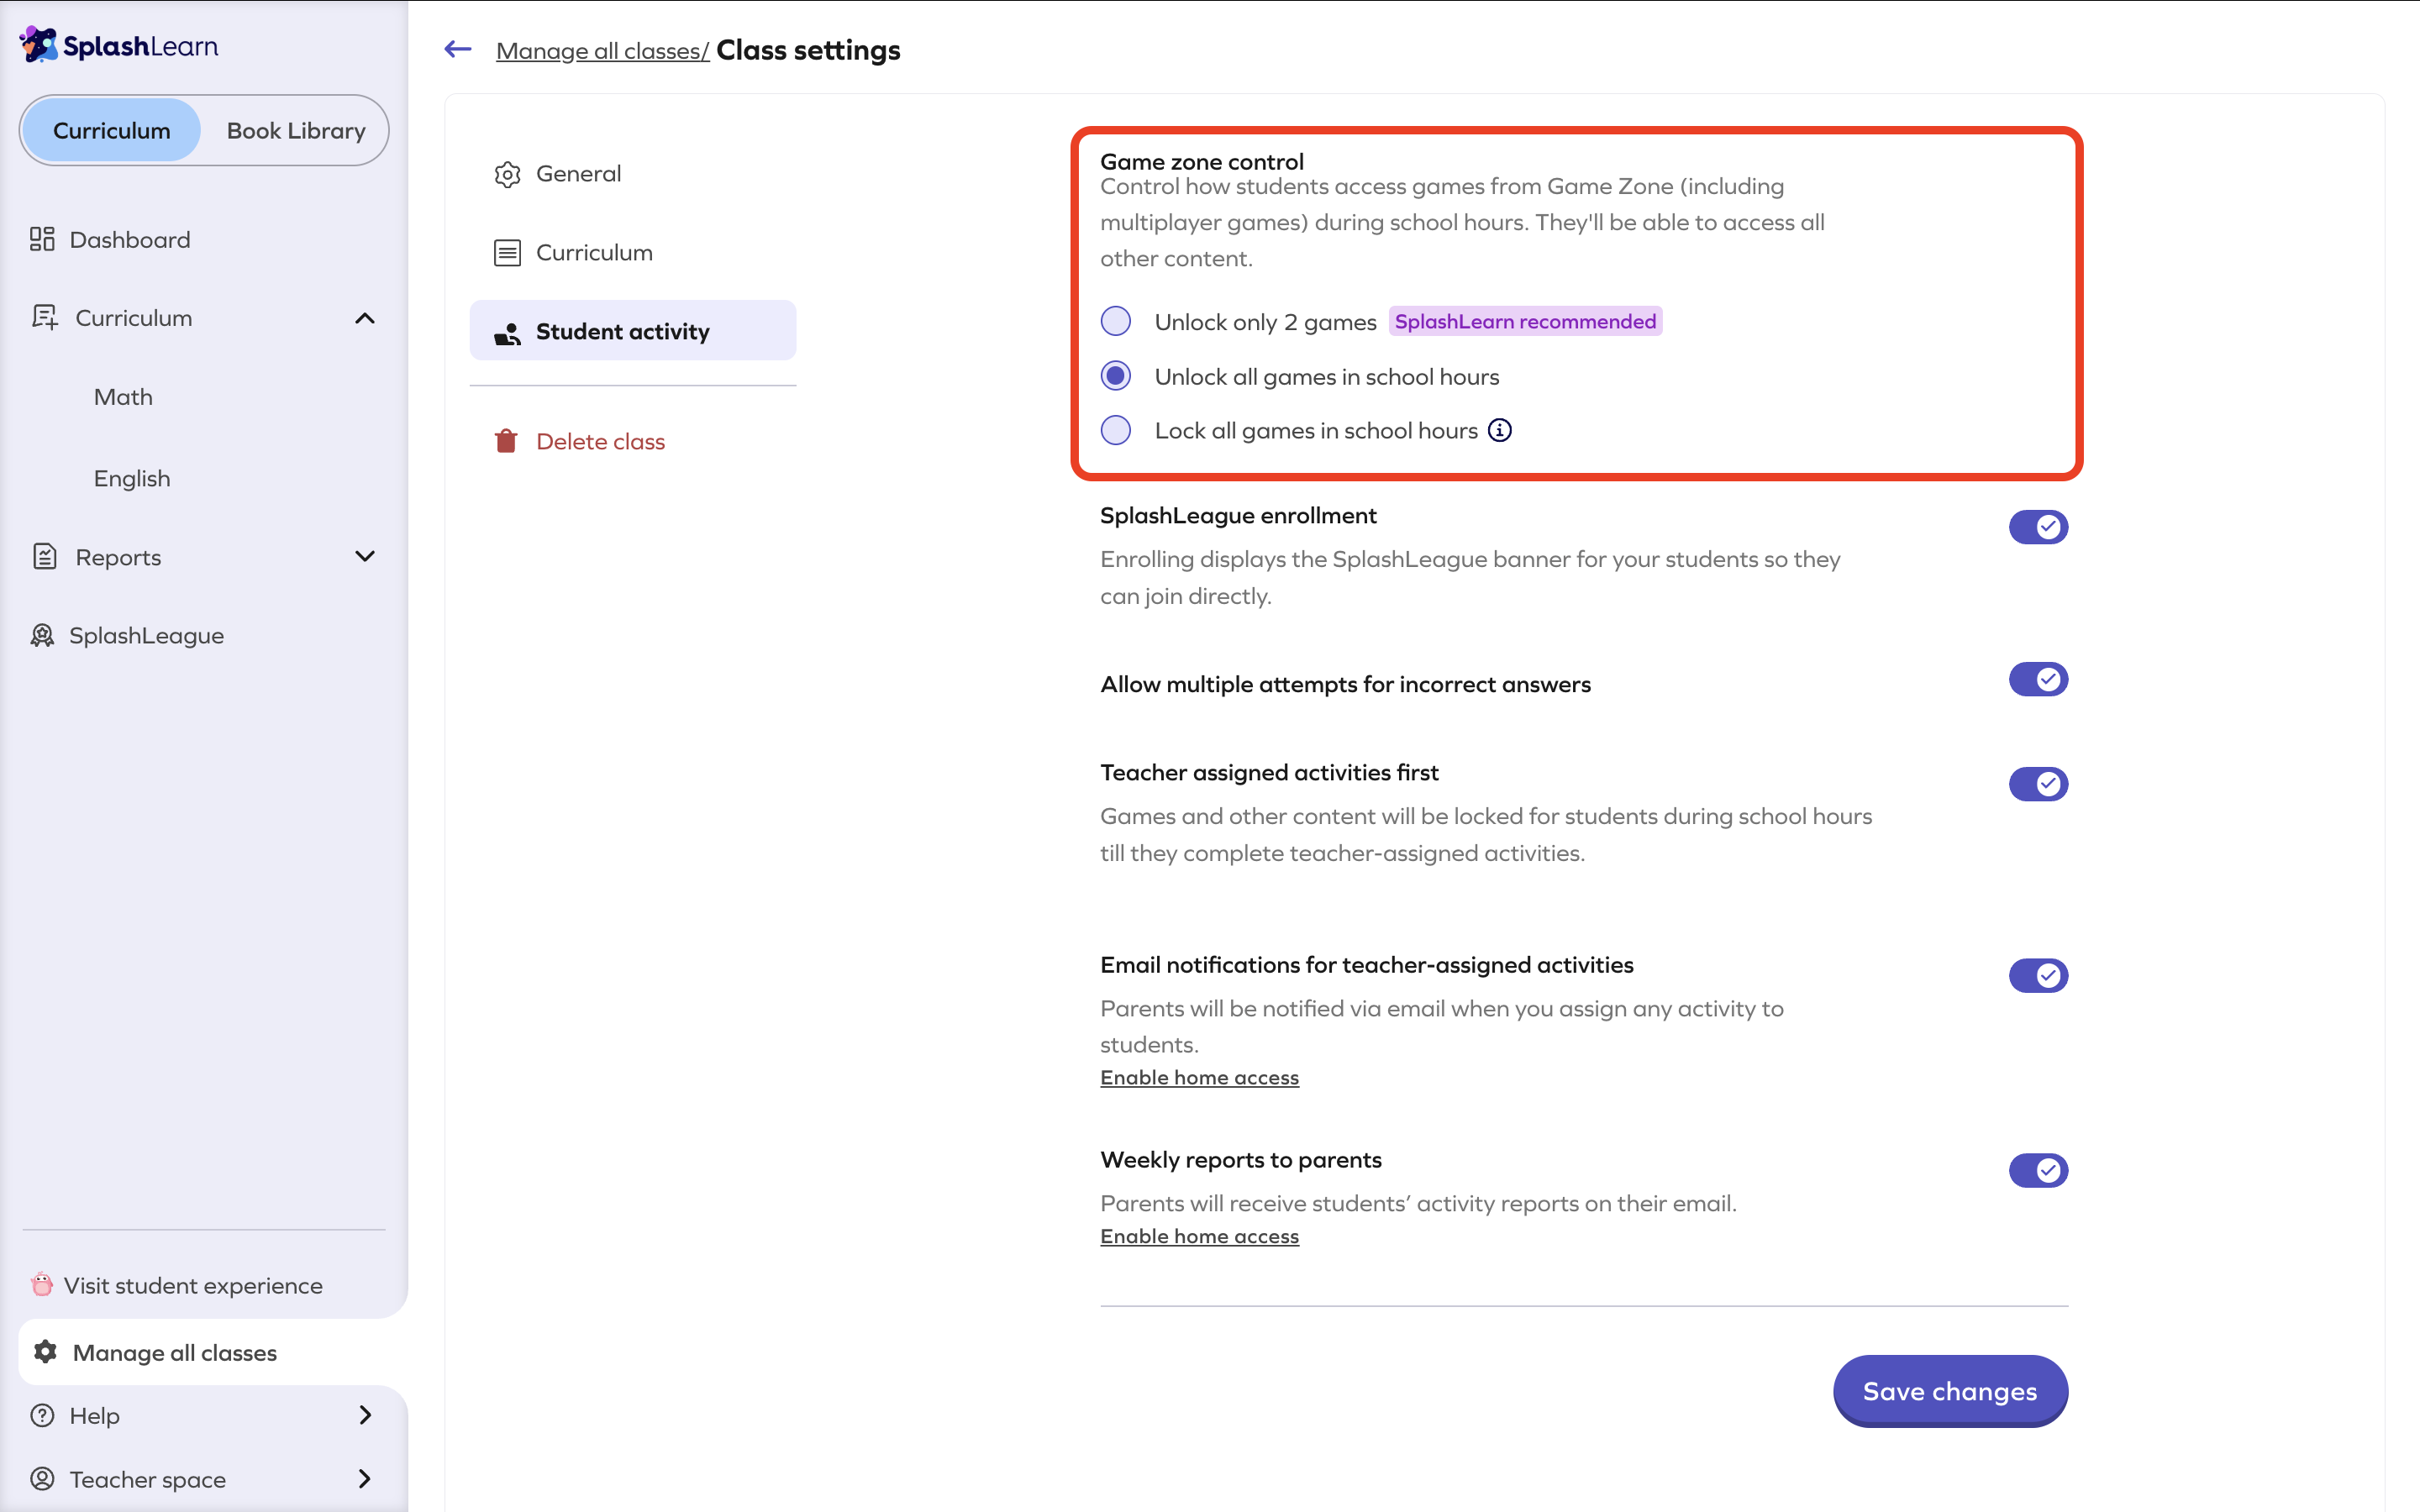
Task: Expand the Help submenu arrow
Action: (x=365, y=1415)
